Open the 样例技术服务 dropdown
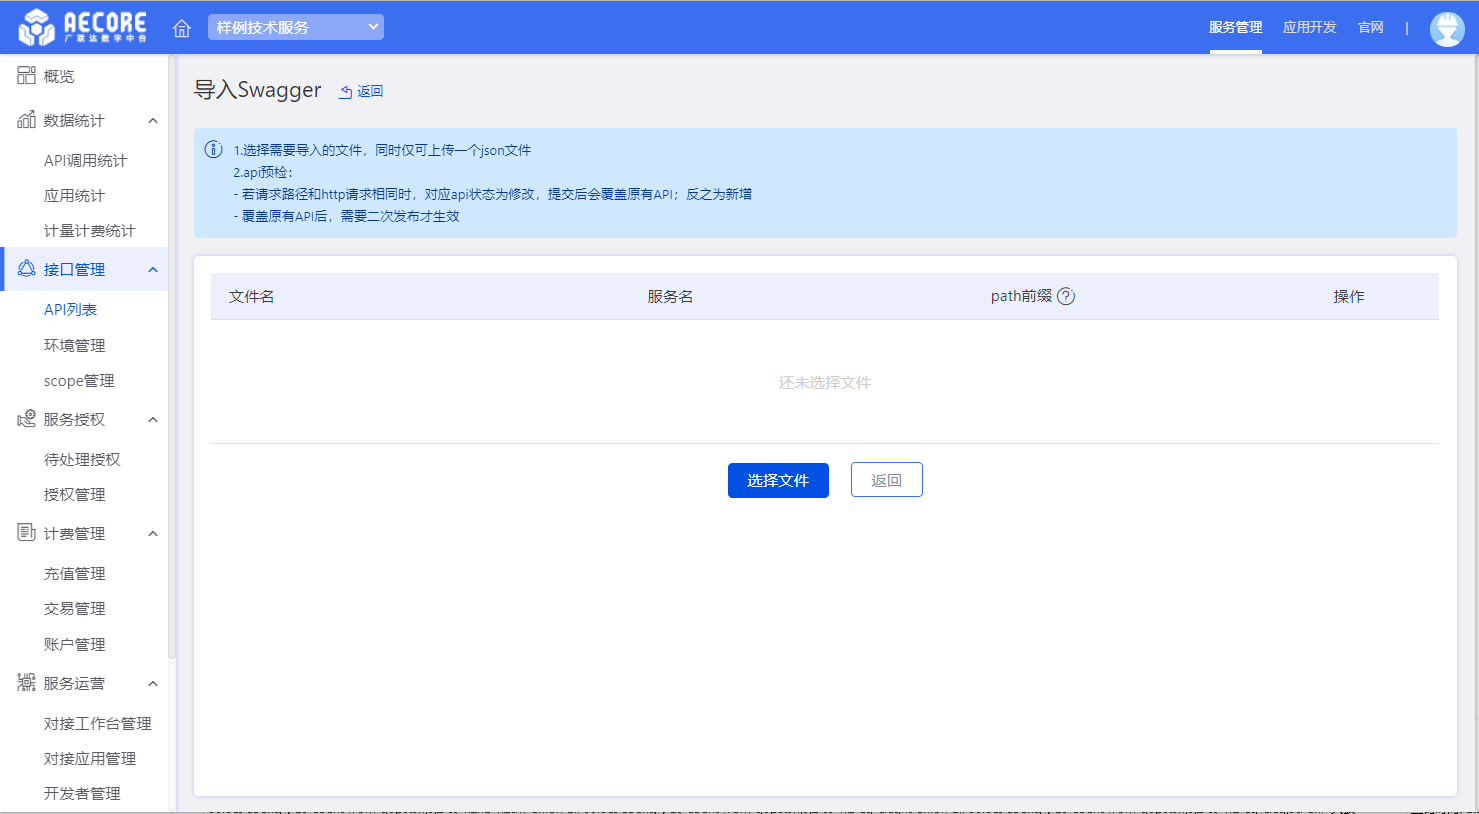The width and height of the screenshot is (1479, 814). pyautogui.click(x=295, y=27)
